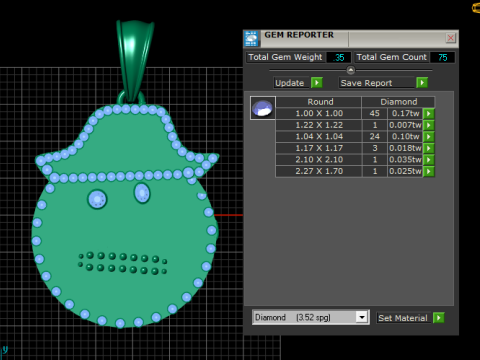Screen dimensions: 480x360
Task: Click the green arrow beside Save Report
Action: [x=422, y=82]
